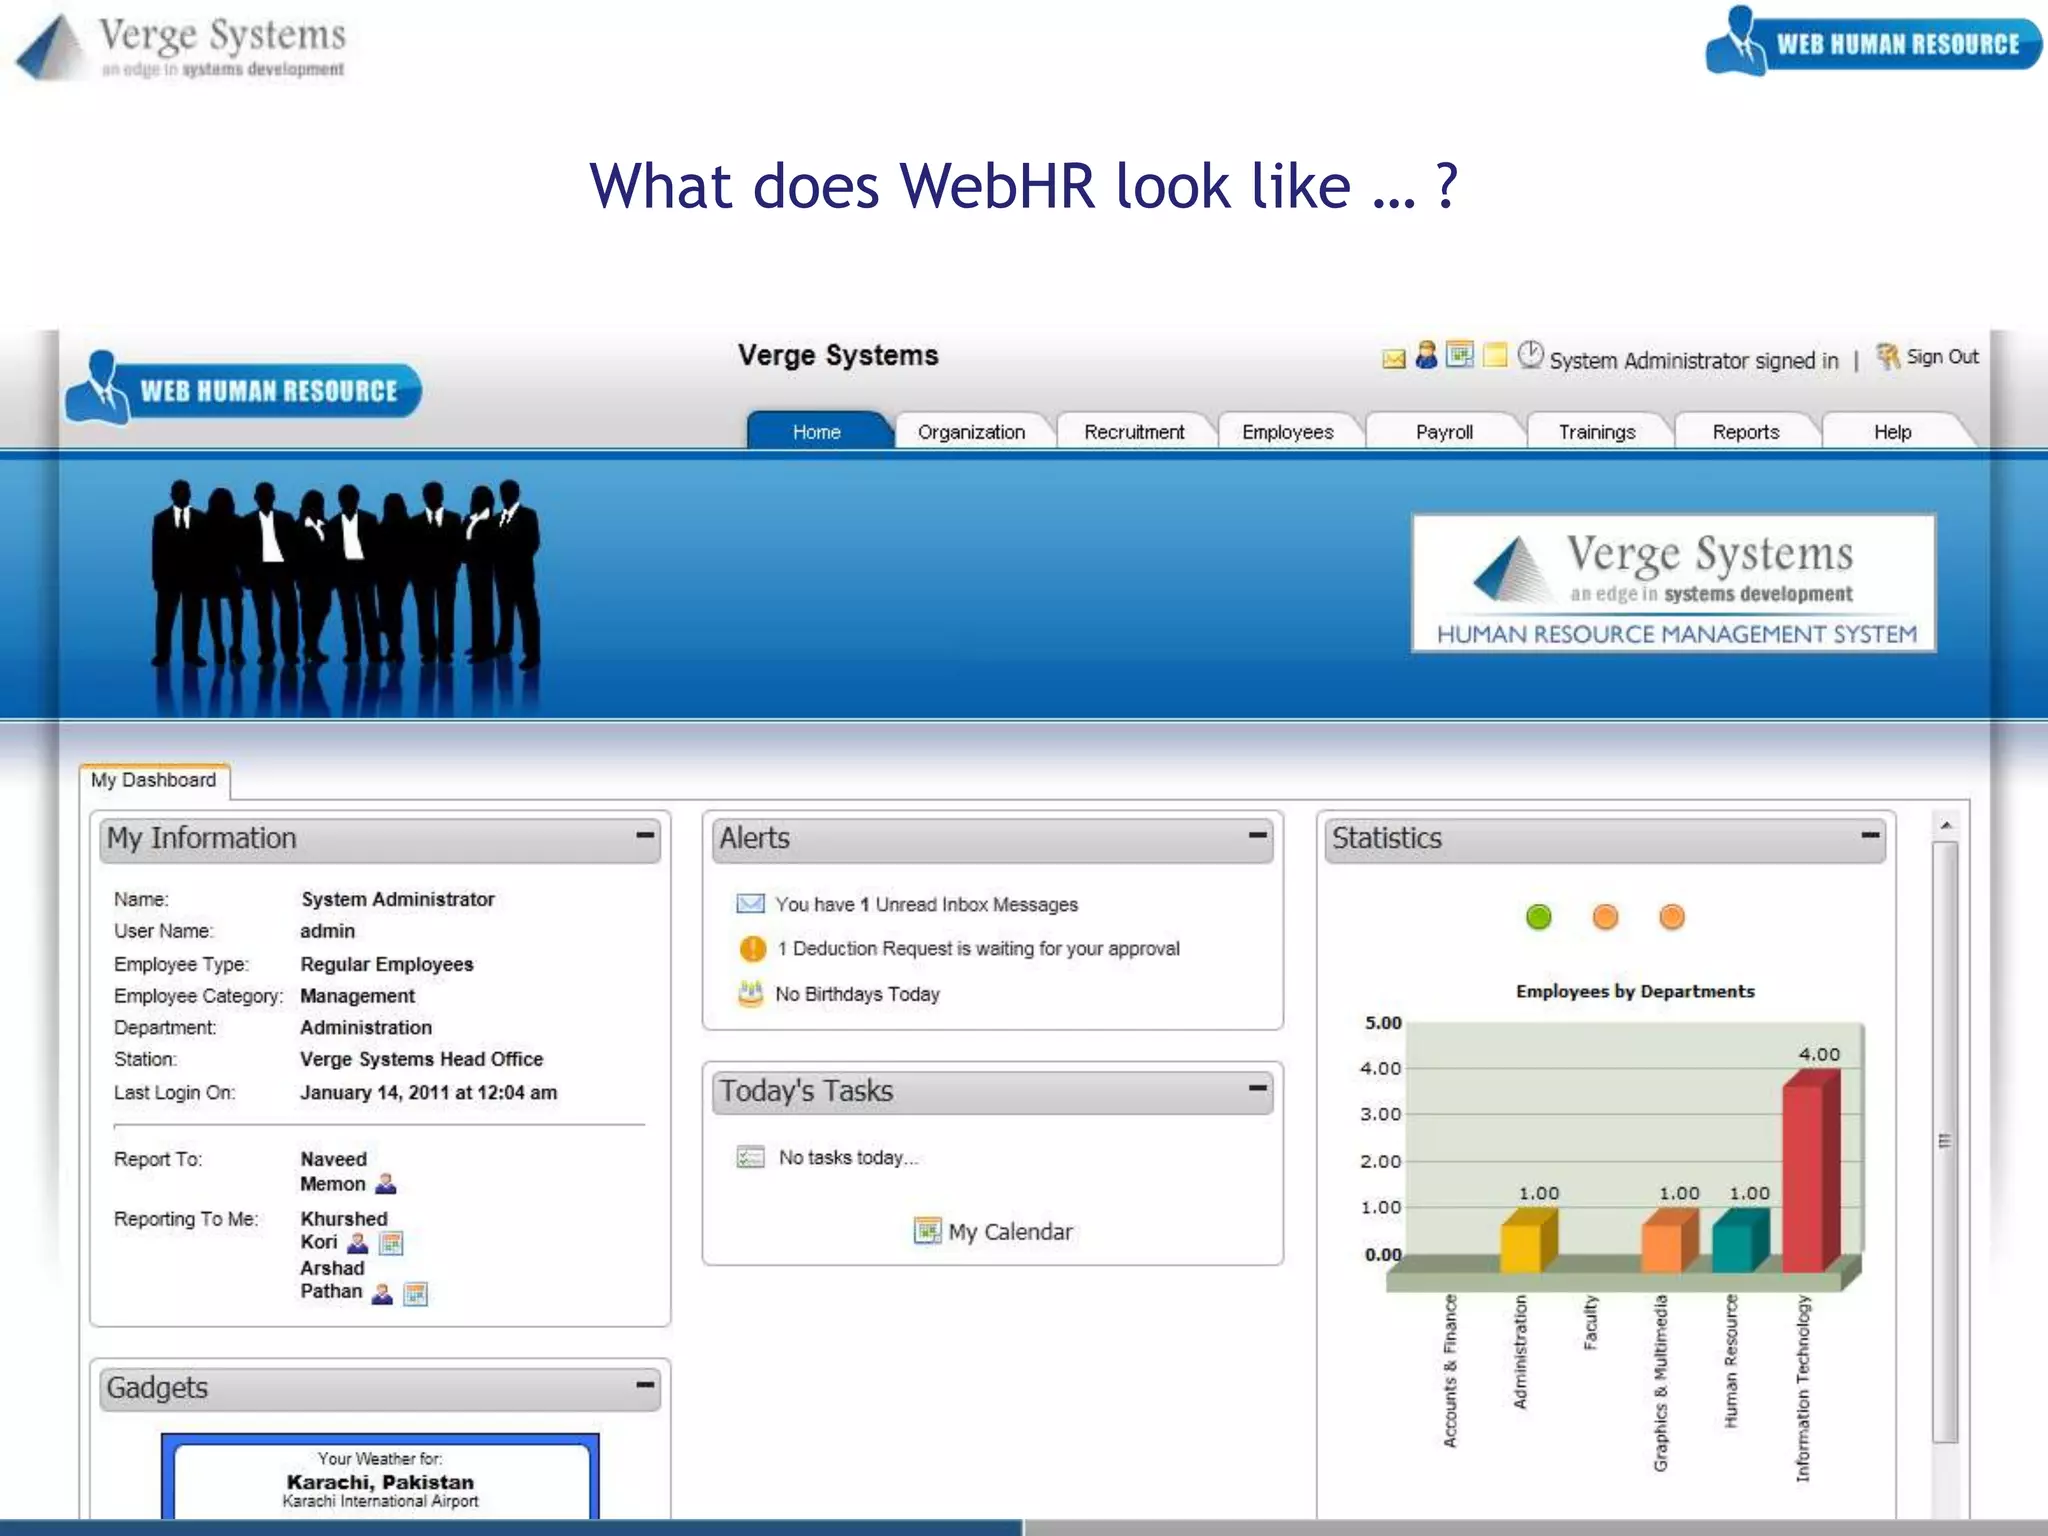2048x1536 pixels.
Task: Switch to the Organization tab
Action: pos(972,432)
